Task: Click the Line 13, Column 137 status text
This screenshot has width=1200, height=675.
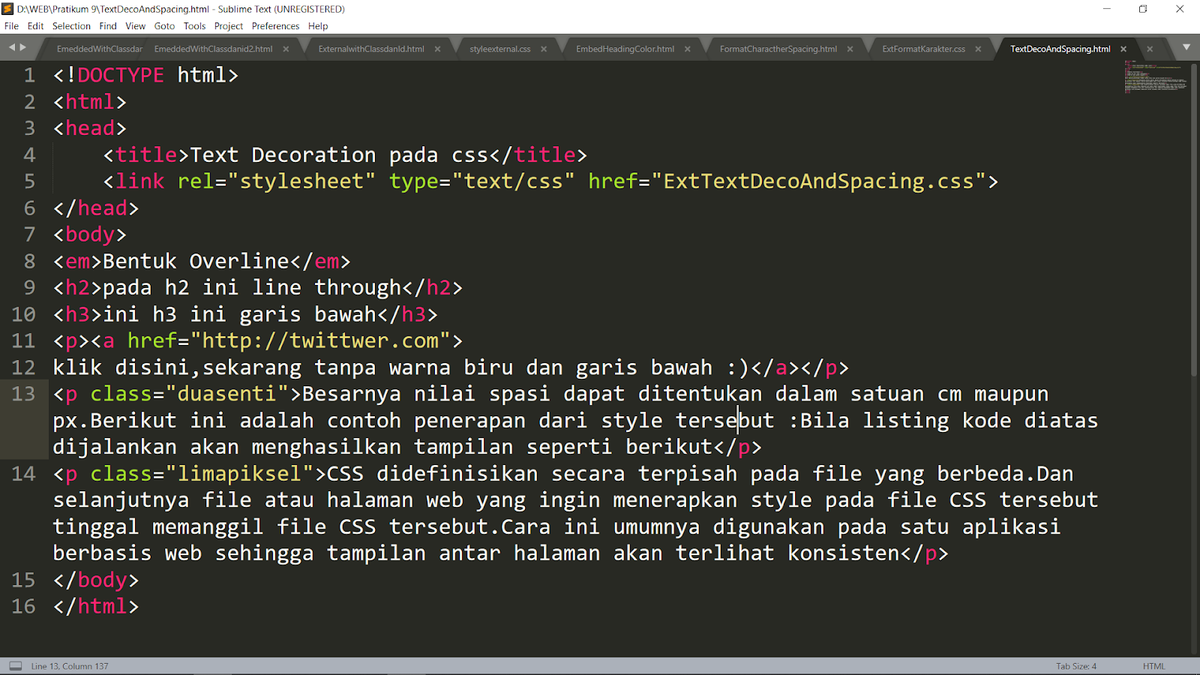Action: click(x=70, y=666)
